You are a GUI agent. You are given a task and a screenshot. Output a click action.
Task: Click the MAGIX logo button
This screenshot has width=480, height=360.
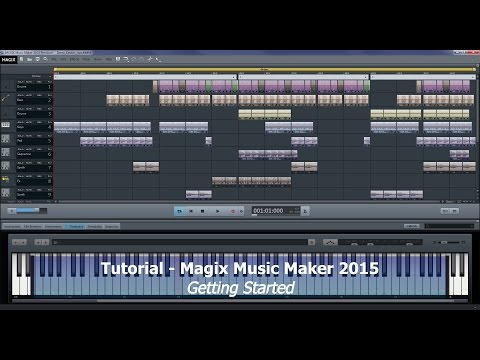click(8, 60)
